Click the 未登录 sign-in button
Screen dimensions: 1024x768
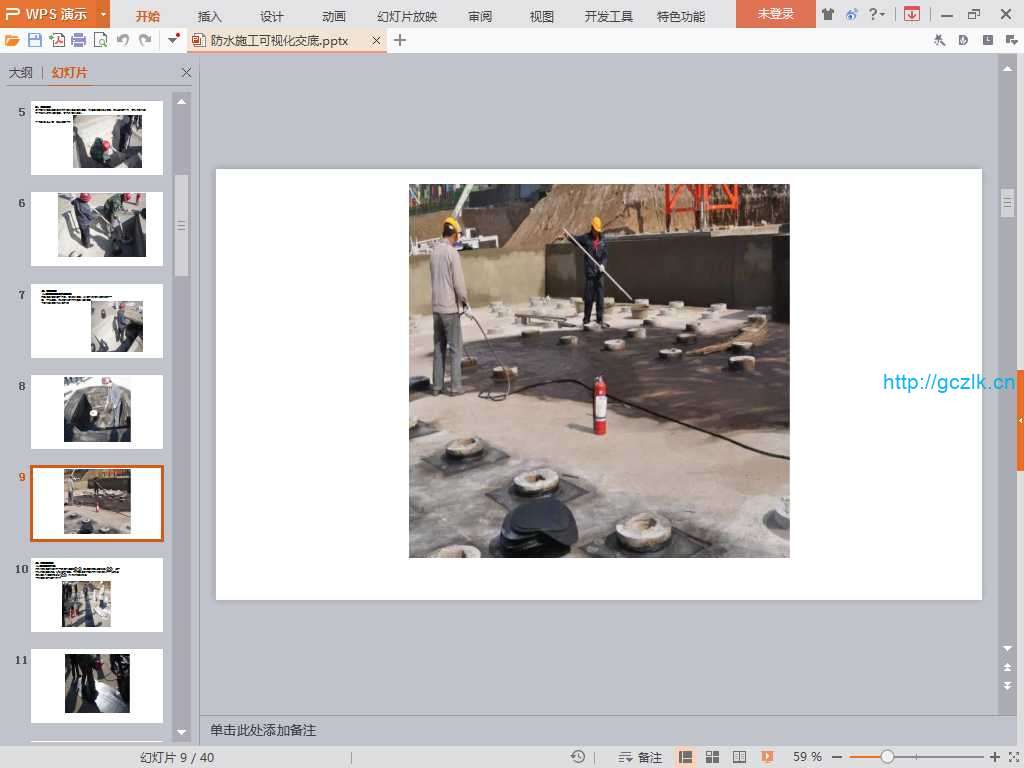(775, 14)
